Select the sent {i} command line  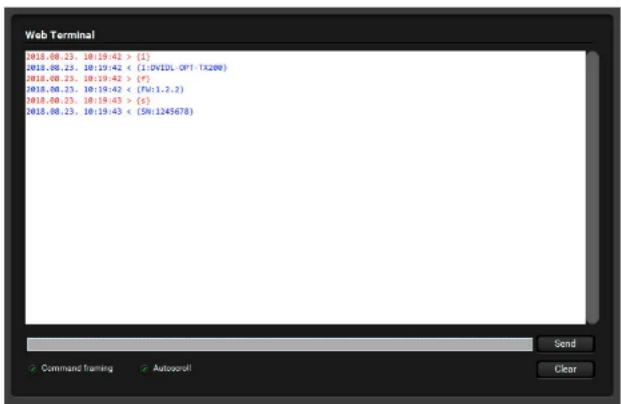pyautogui.click(x=88, y=57)
